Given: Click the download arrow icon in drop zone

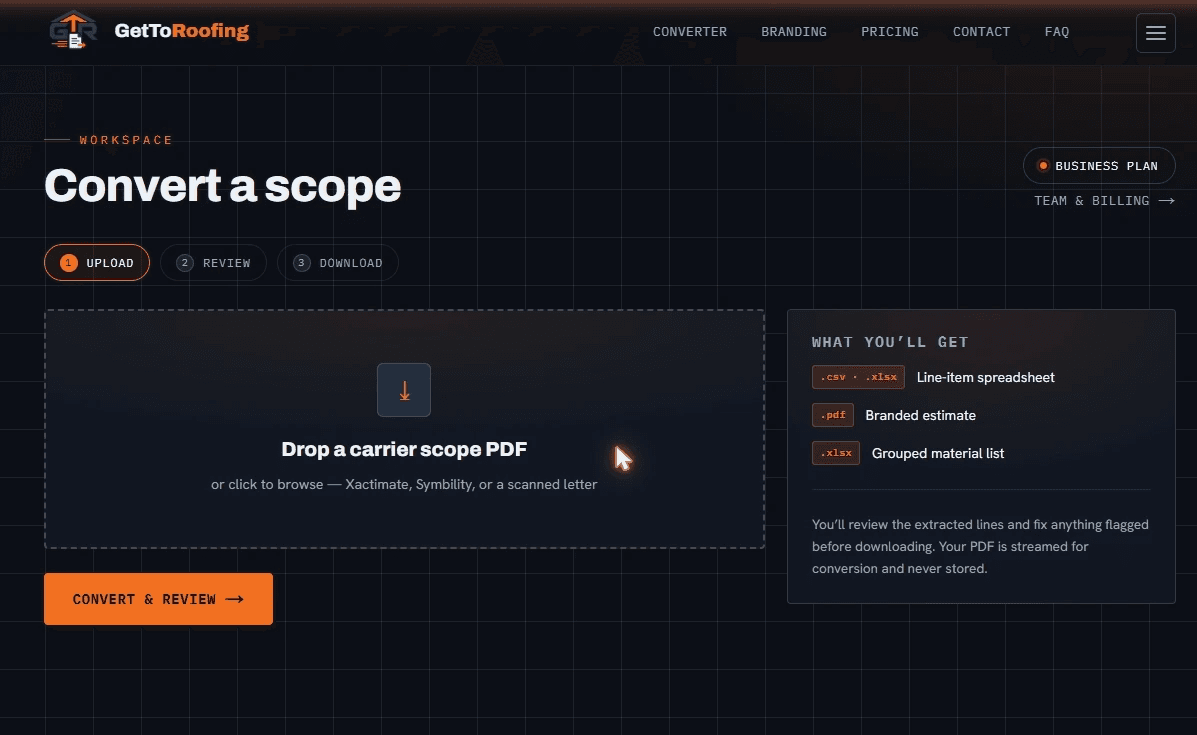Looking at the screenshot, I should pyautogui.click(x=404, y=390).
